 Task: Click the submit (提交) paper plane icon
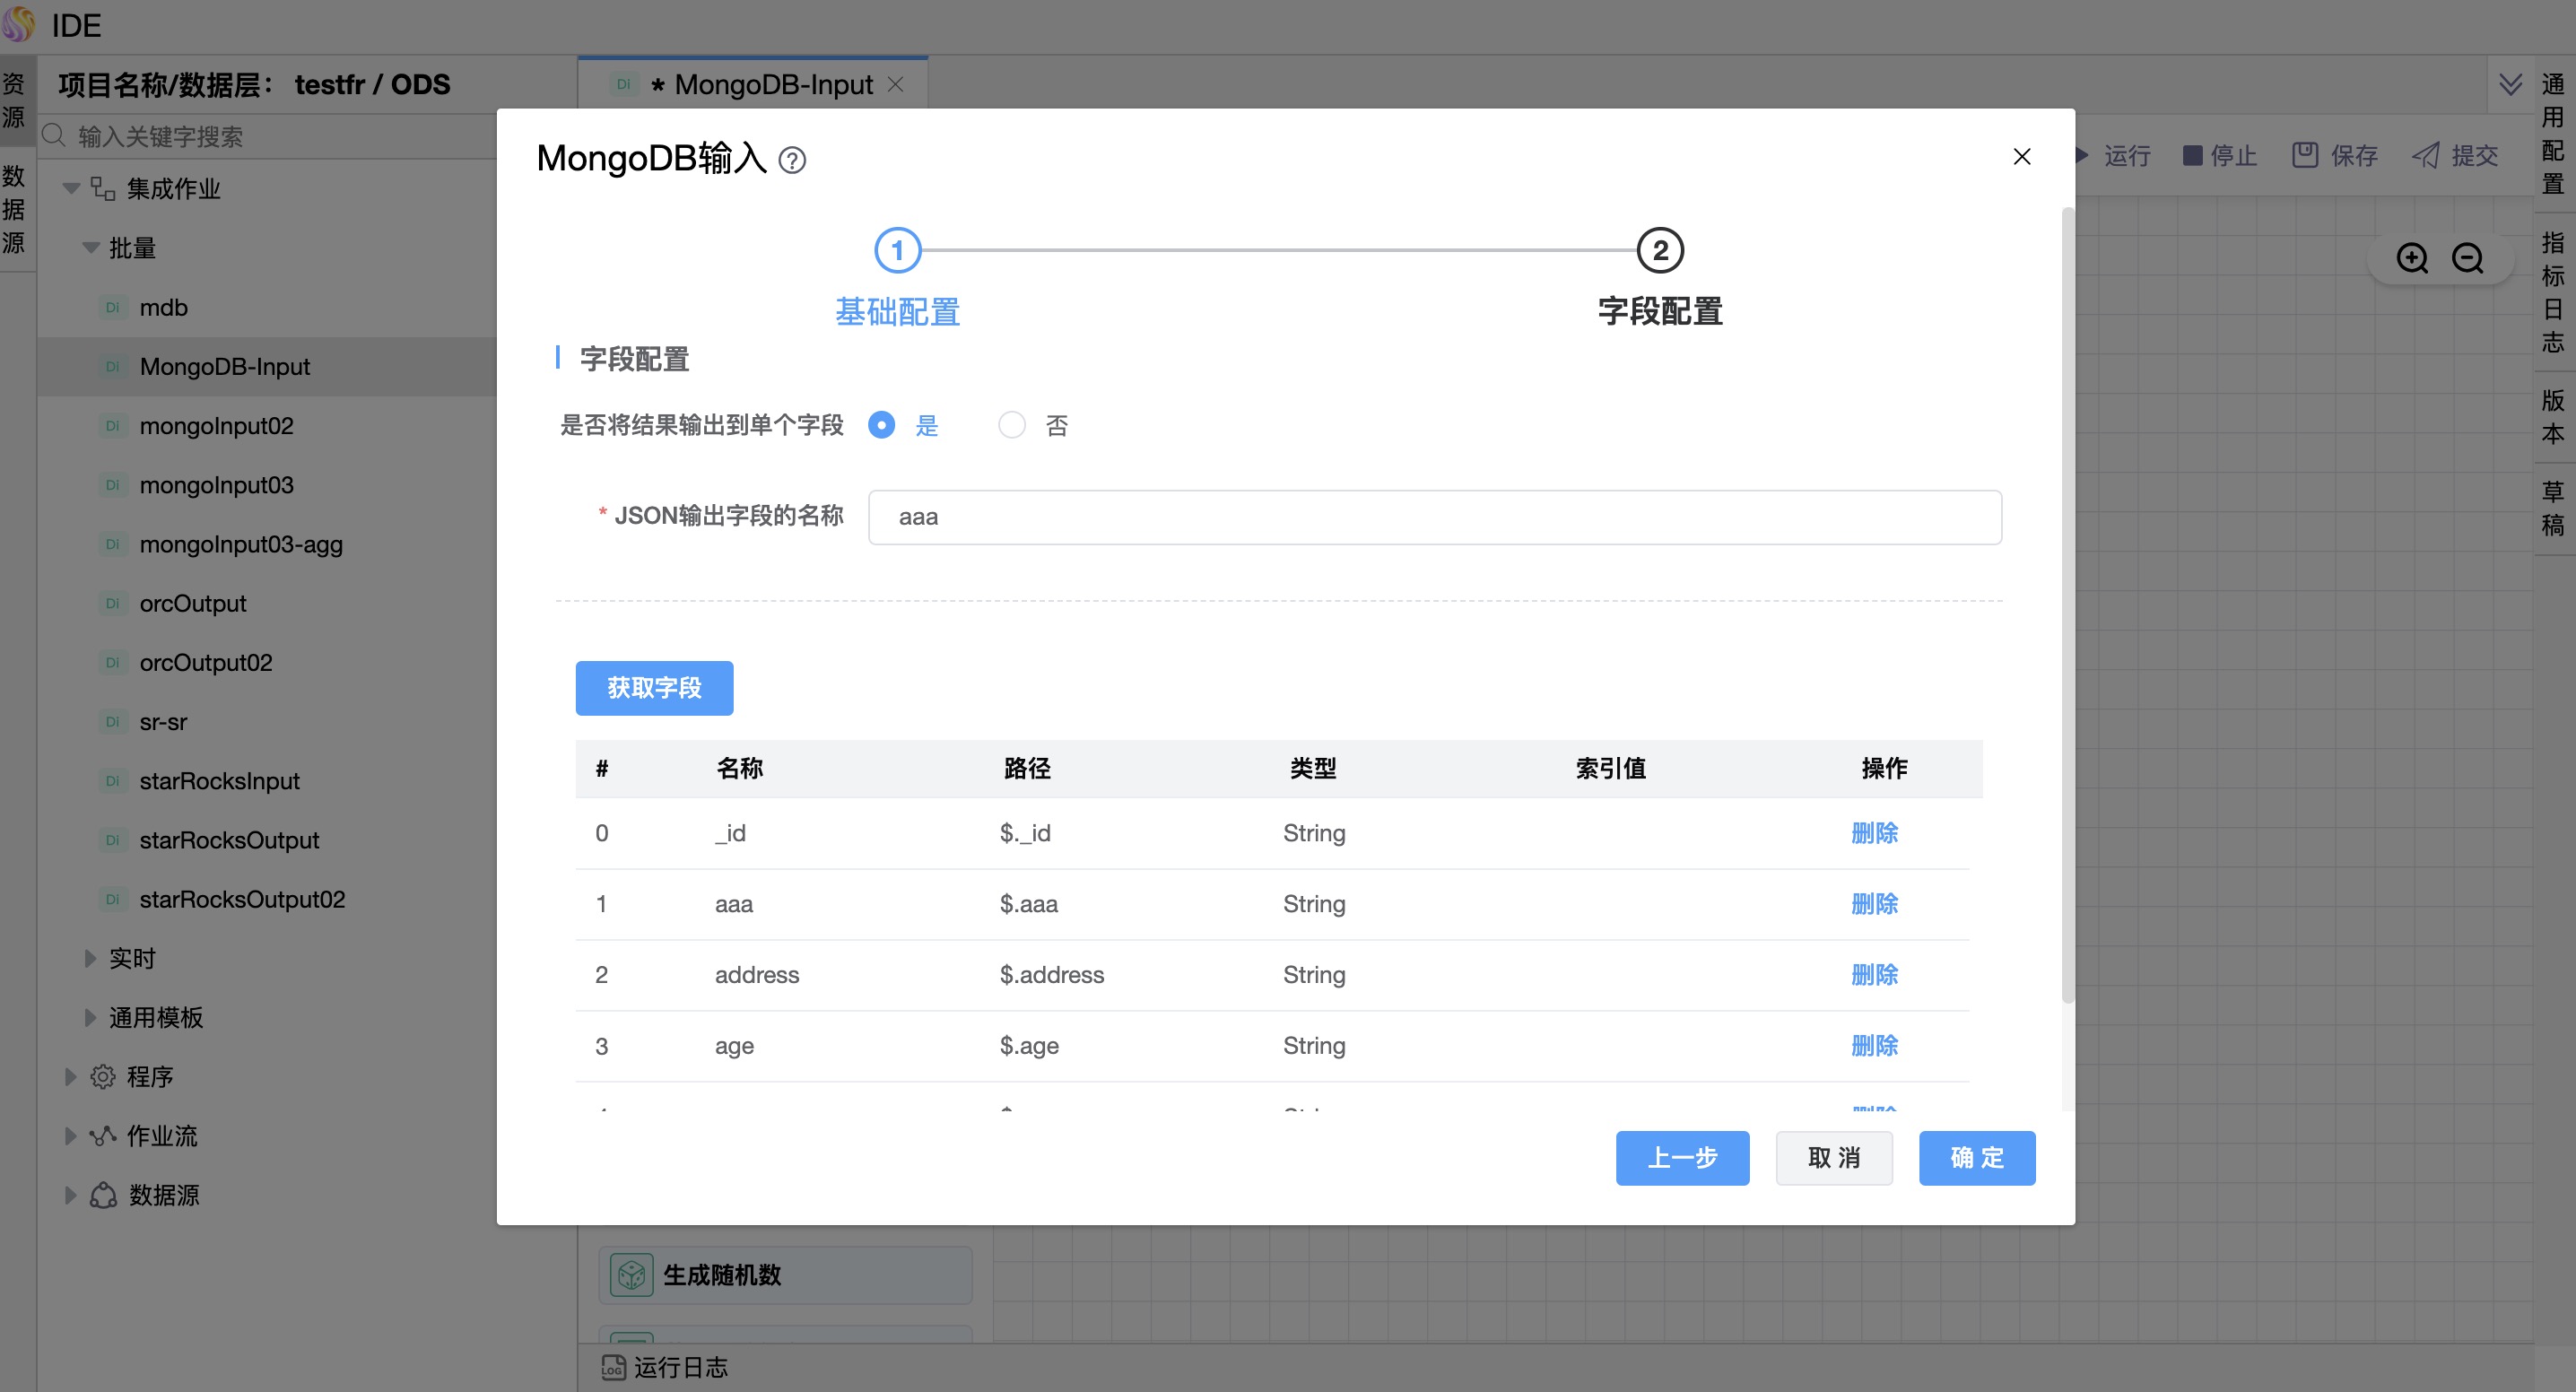2425,155
